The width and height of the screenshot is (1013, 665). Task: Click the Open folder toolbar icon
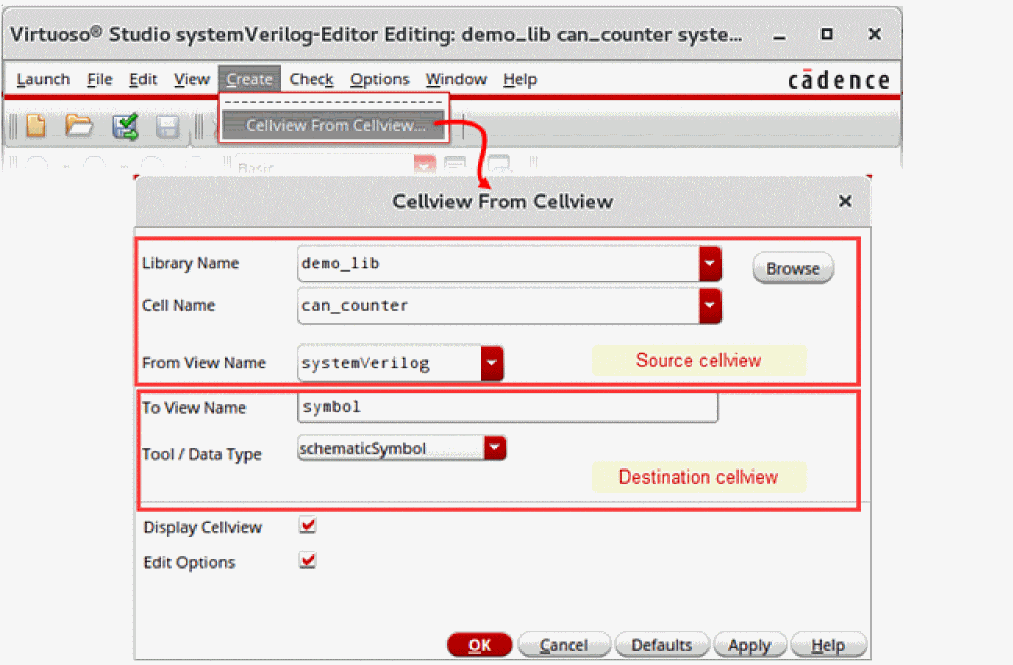79,125
